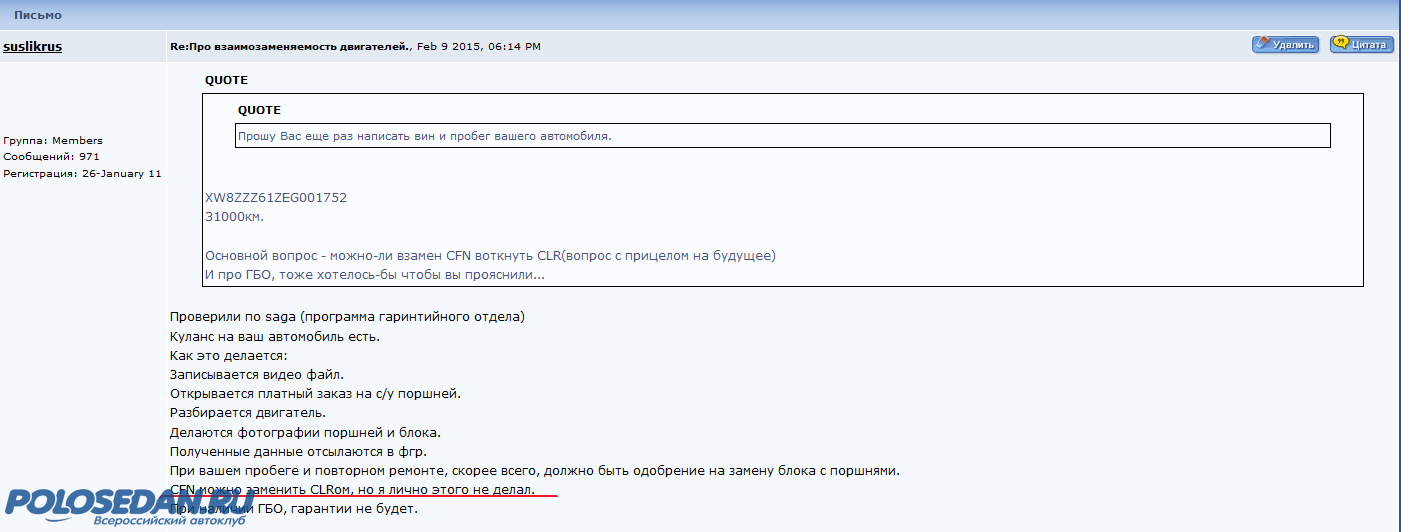This screenshot has height=532, width=1401.
Task: Click the line Проверили по saga
Action: tap(347, 317)
